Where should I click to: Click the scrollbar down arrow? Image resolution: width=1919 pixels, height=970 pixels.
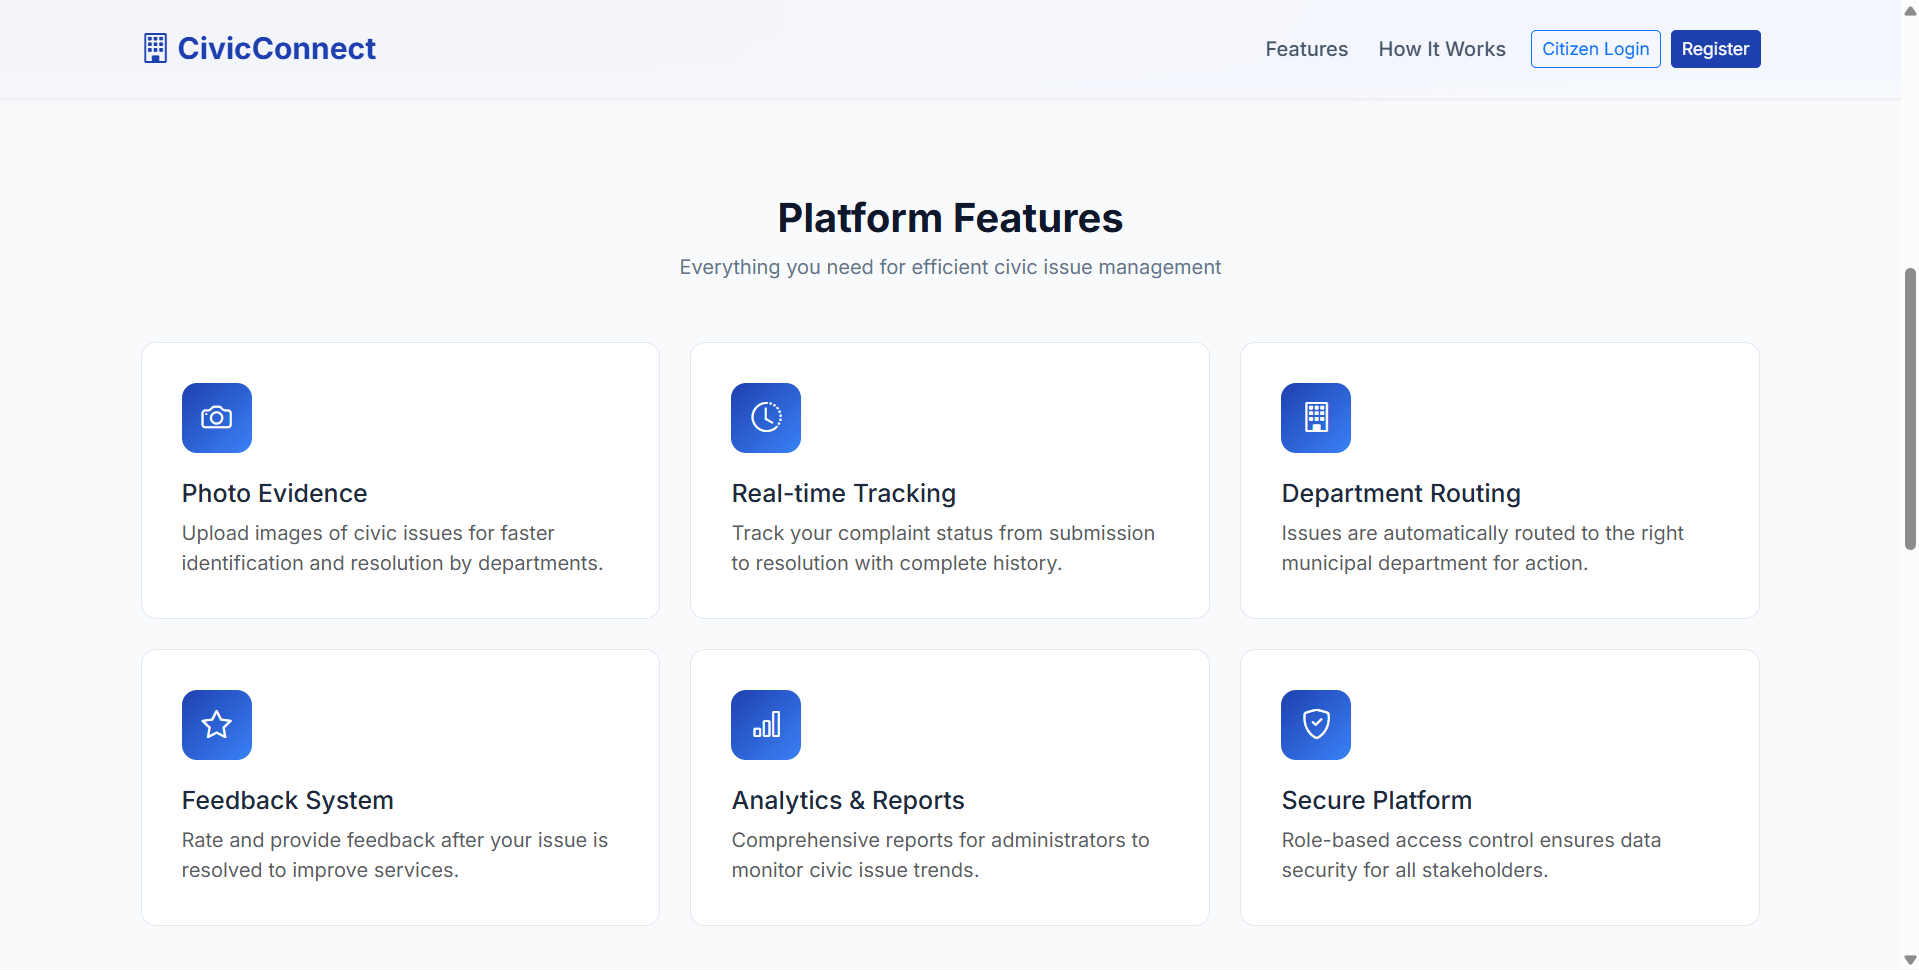coord(1910,960)
